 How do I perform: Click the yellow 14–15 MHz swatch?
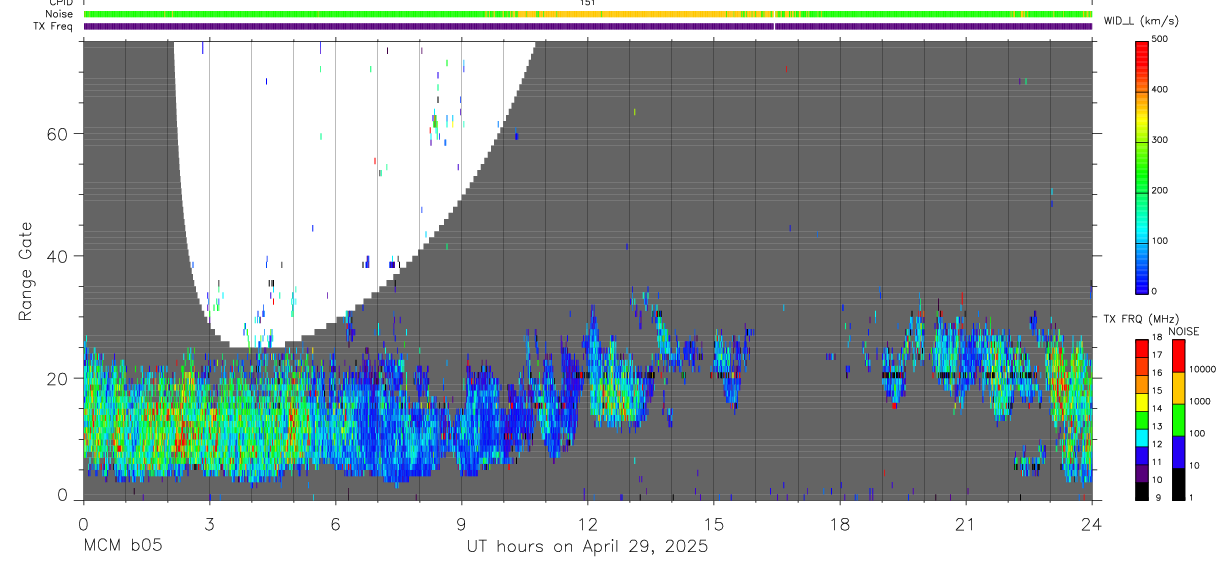point(1141,402)
